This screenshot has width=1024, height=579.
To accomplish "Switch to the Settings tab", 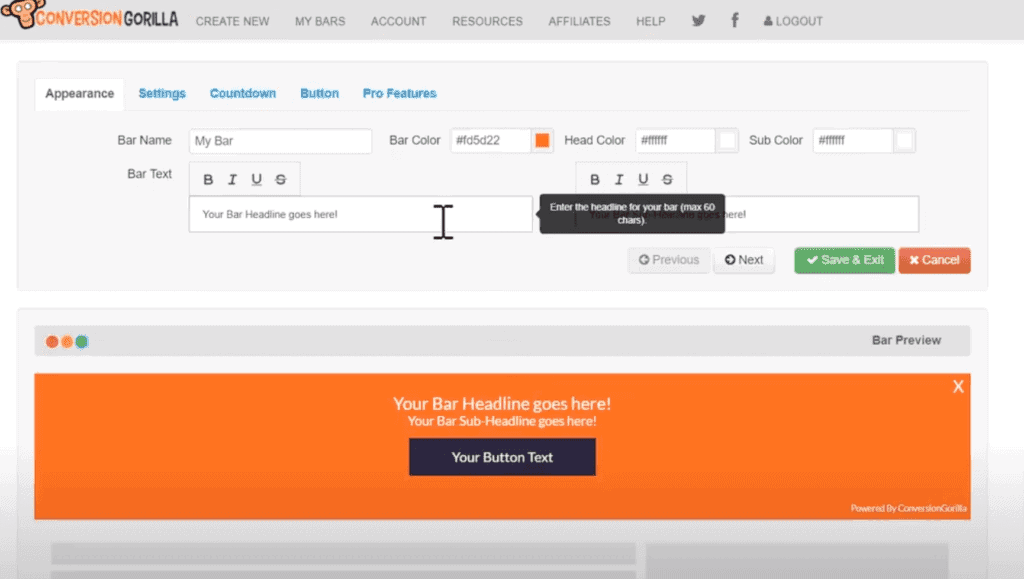I will [162, 93].
